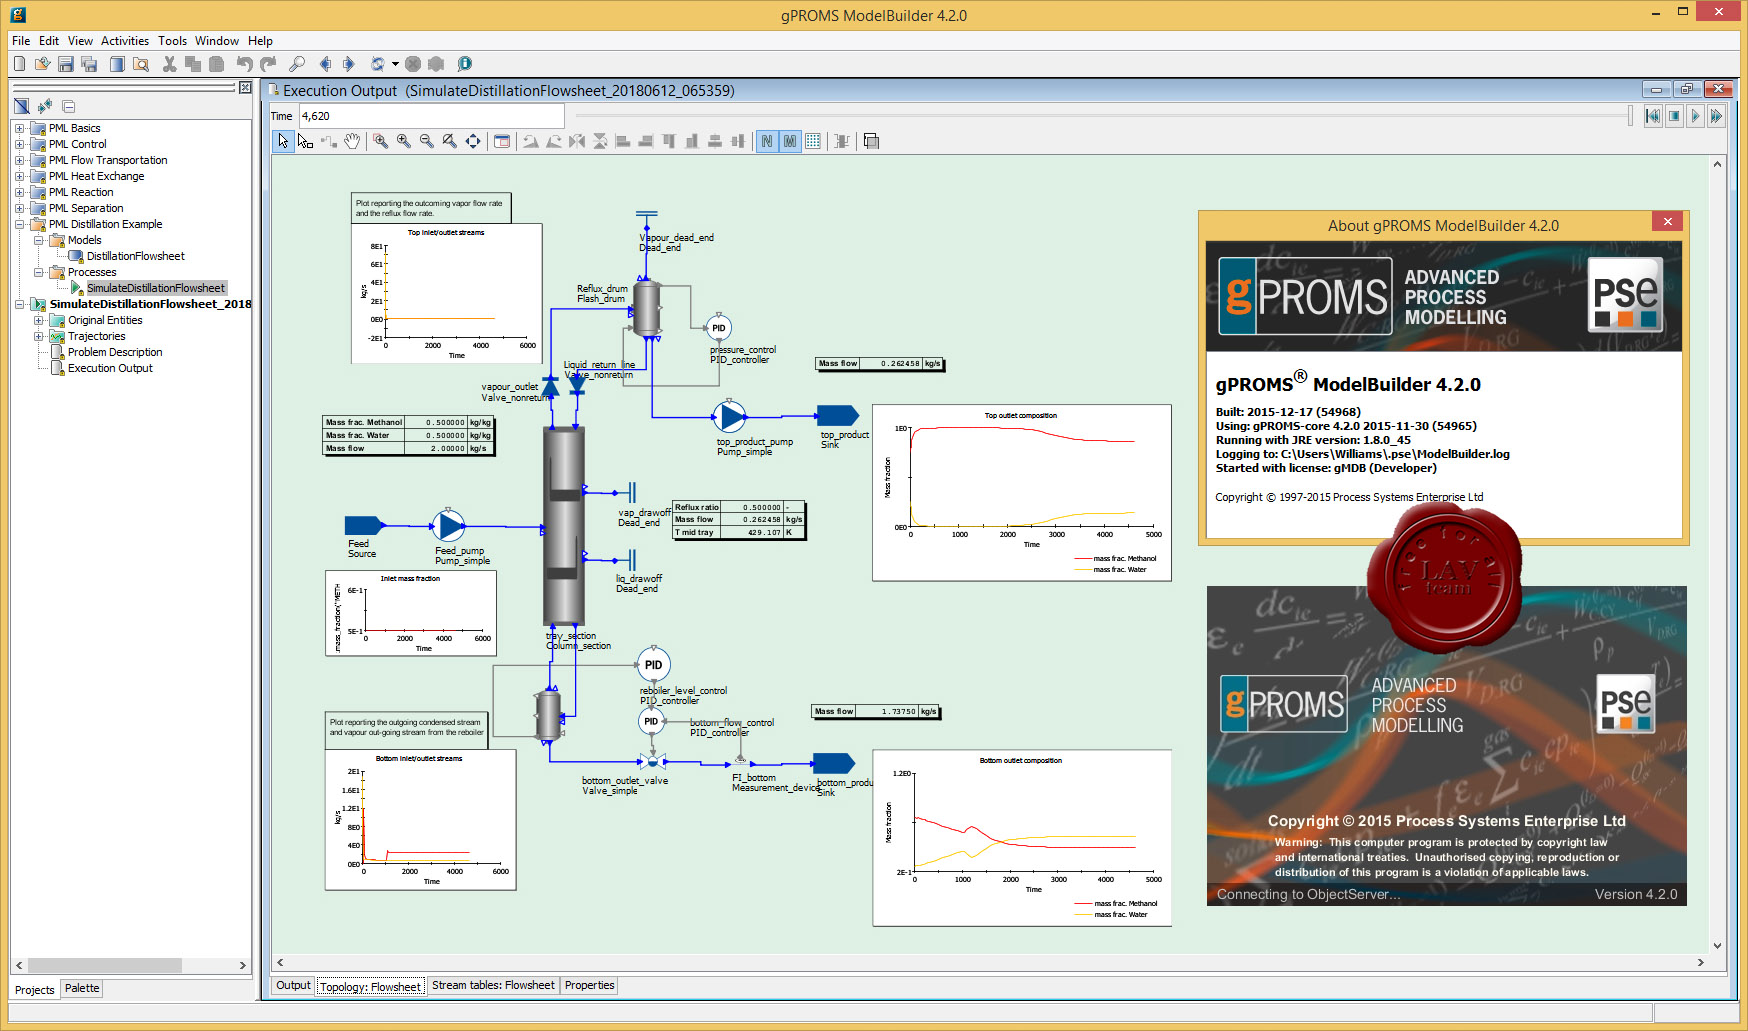Toggle the M model-names display button
1748x1031 pixels.
790,141
